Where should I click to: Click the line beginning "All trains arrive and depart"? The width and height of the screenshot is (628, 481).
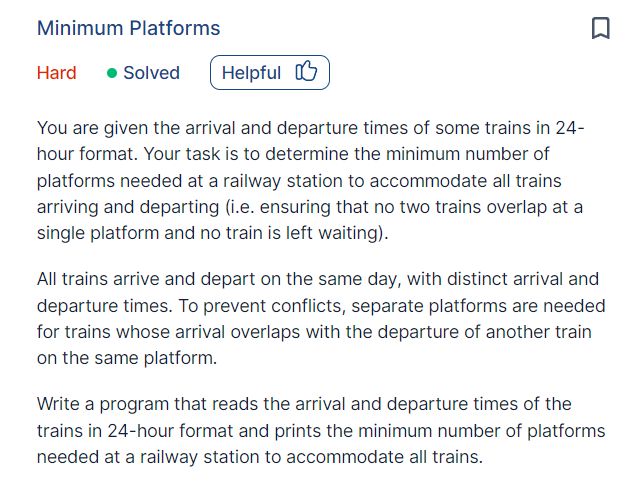(318, 279)
